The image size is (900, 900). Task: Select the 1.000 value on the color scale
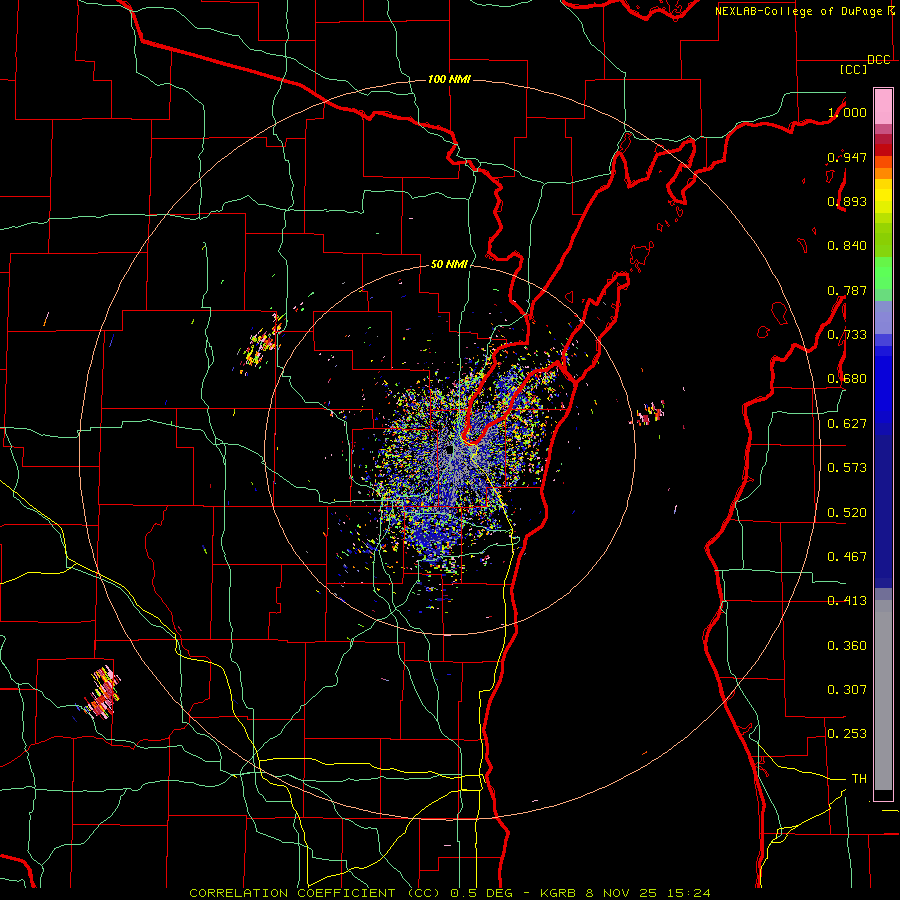(847, 112)
